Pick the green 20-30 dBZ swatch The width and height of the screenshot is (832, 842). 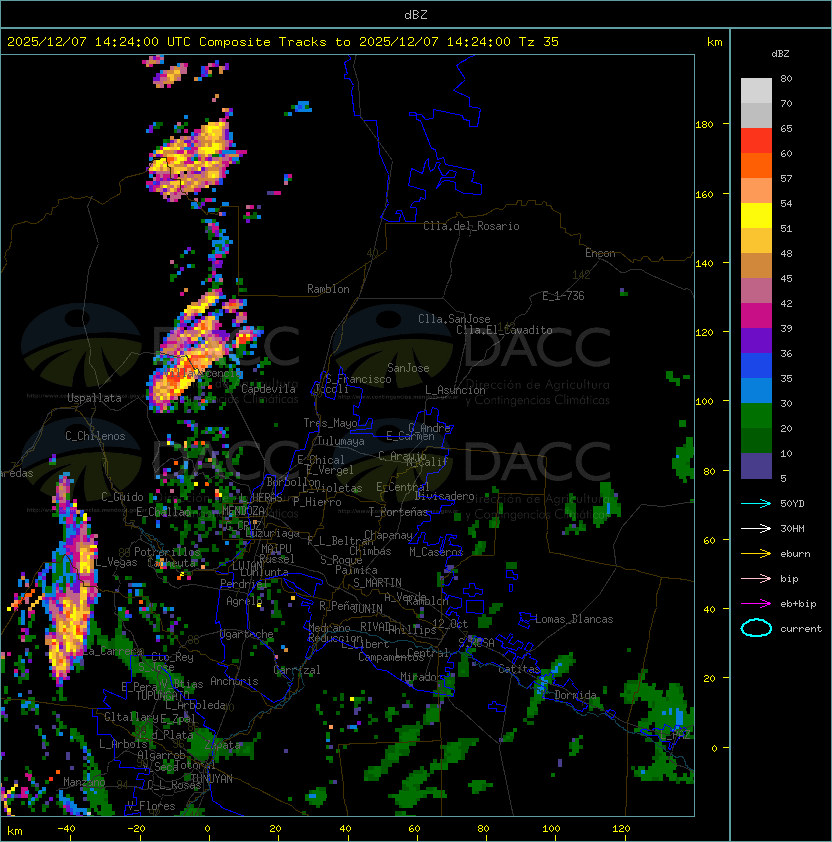756,416
